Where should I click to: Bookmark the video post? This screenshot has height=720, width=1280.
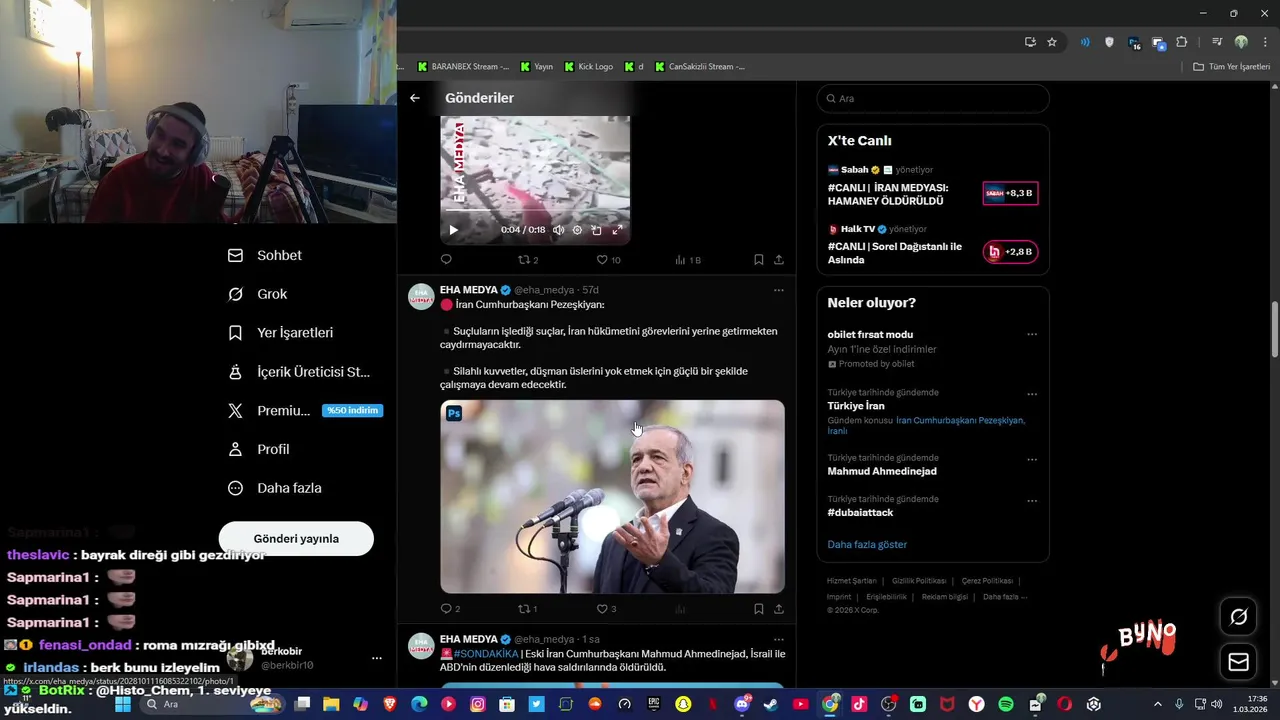[759, 260]
